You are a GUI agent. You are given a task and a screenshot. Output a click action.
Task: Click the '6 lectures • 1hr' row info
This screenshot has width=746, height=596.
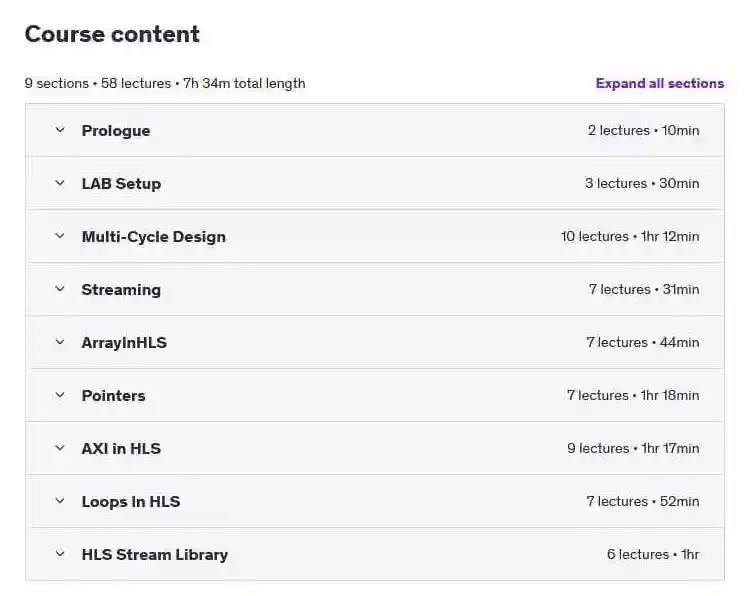coord(653,555)
